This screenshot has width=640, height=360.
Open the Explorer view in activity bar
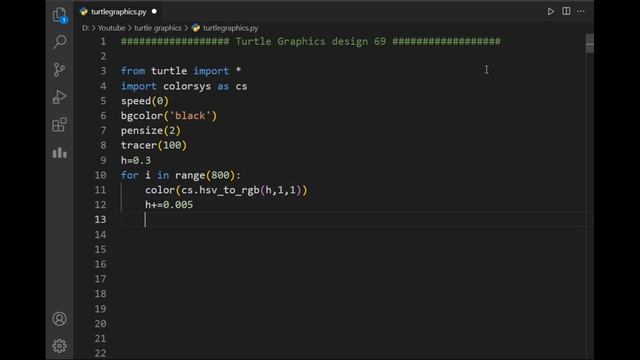point(60,15)
